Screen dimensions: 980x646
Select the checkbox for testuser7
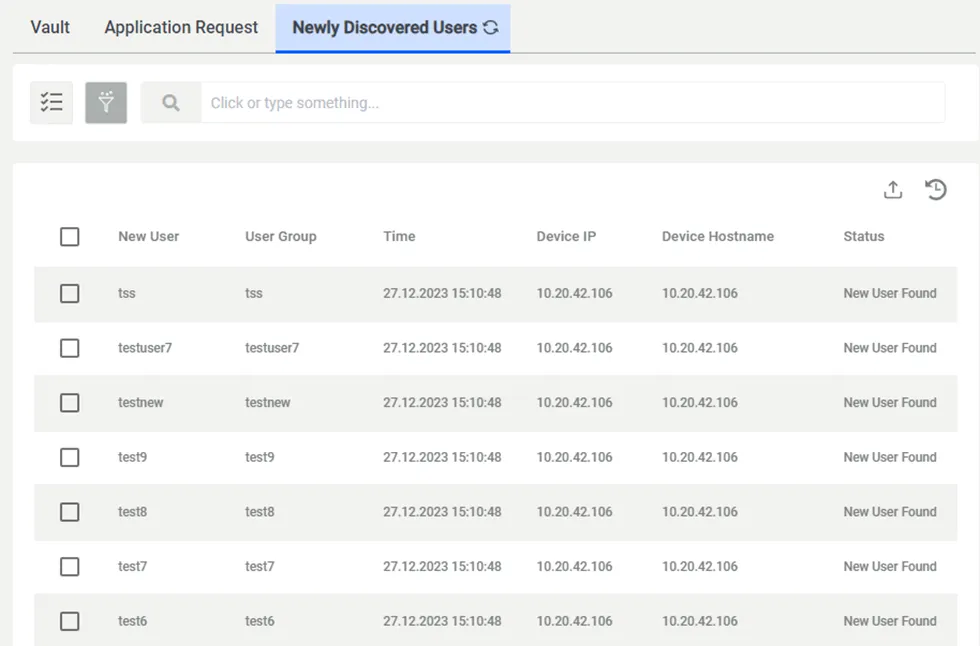69,348
